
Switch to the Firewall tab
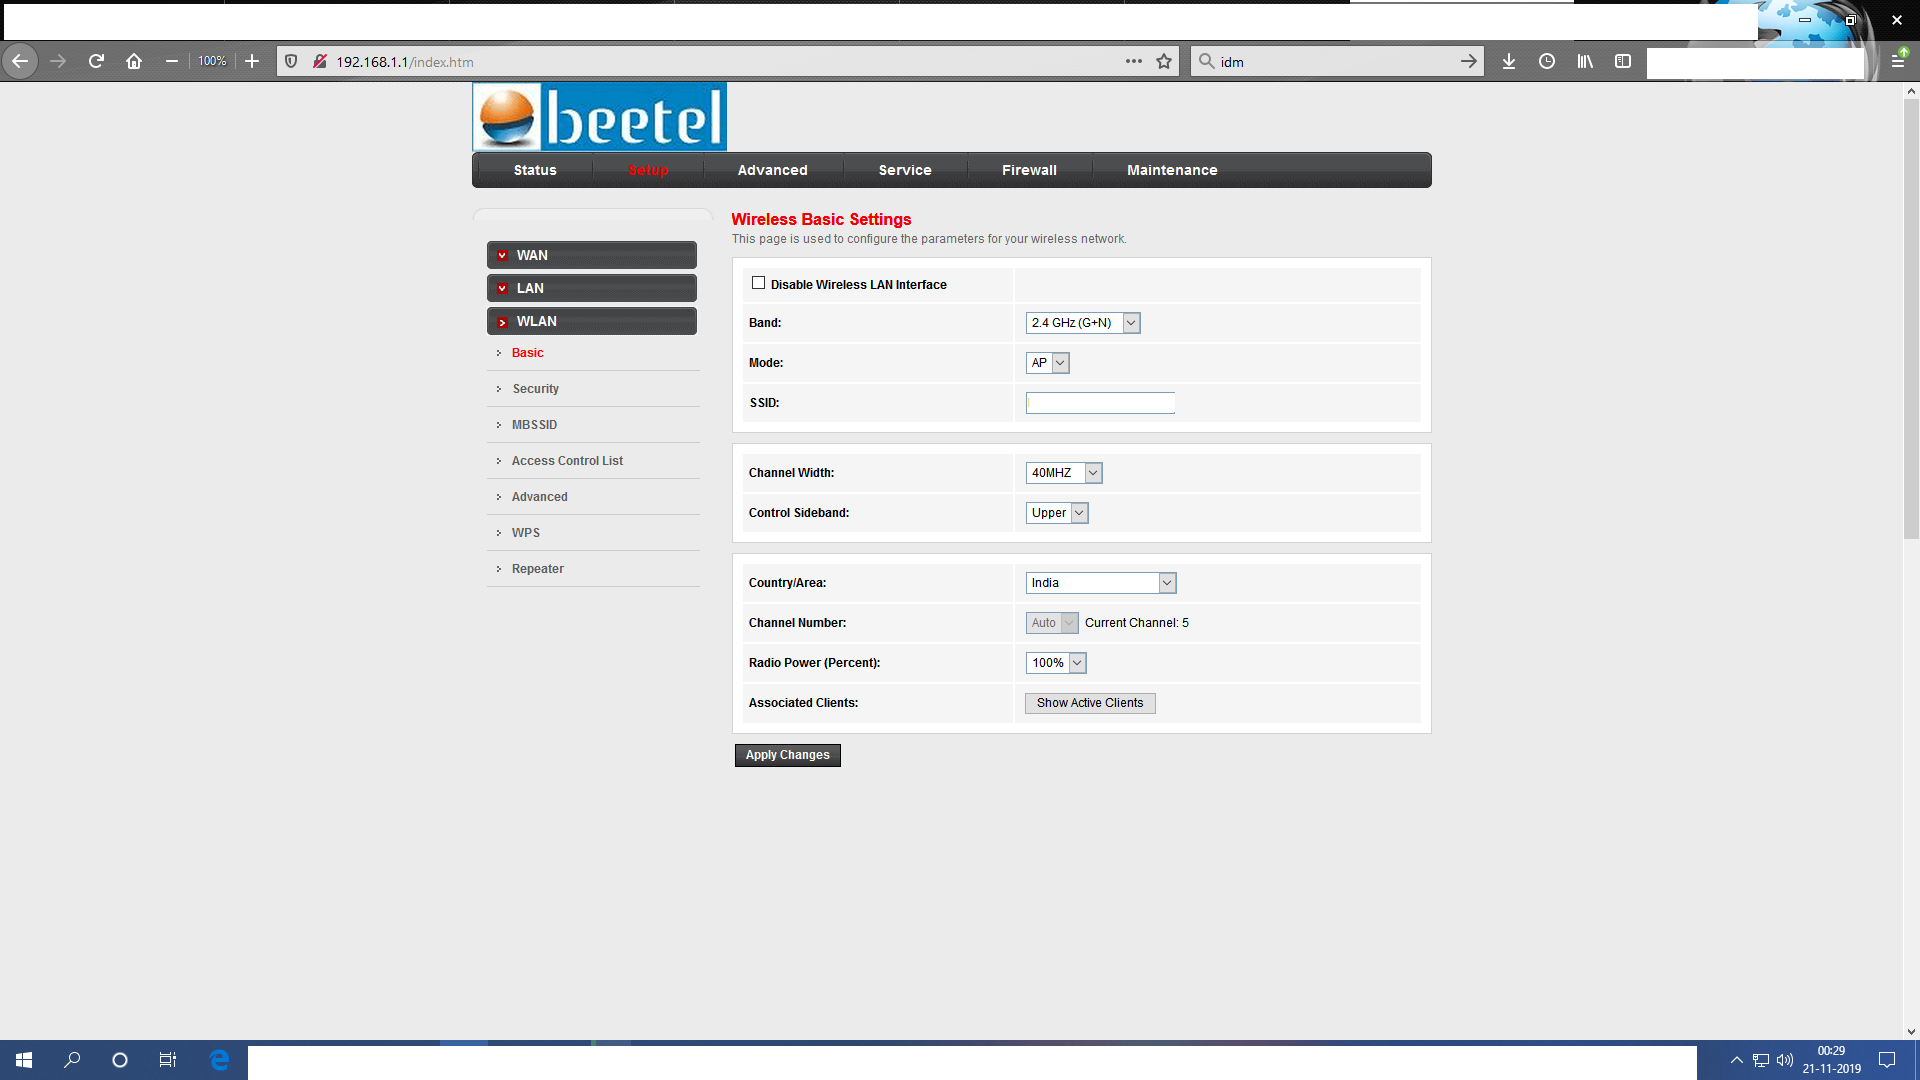click(1029, 170)
